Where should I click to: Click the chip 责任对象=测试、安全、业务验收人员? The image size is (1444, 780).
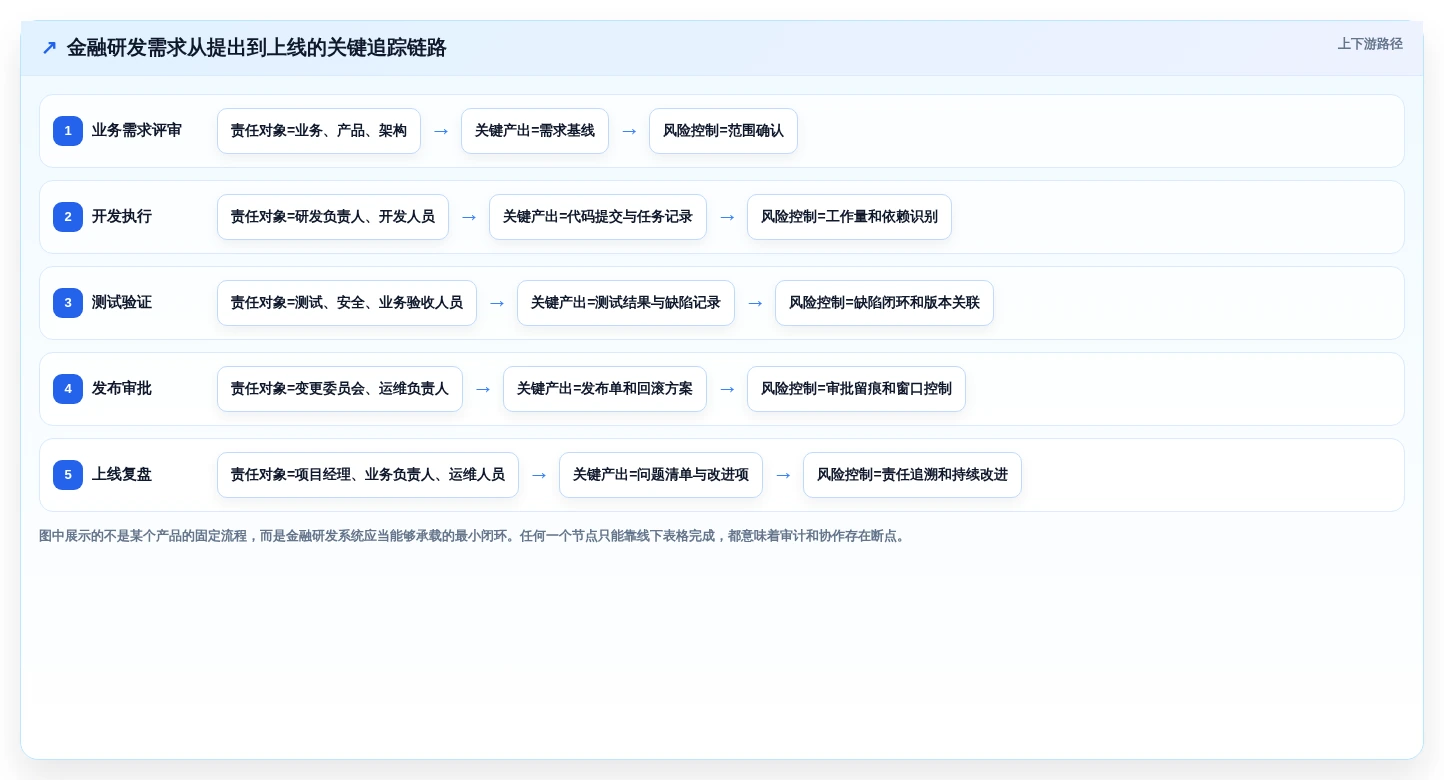(x=347, y=303)
